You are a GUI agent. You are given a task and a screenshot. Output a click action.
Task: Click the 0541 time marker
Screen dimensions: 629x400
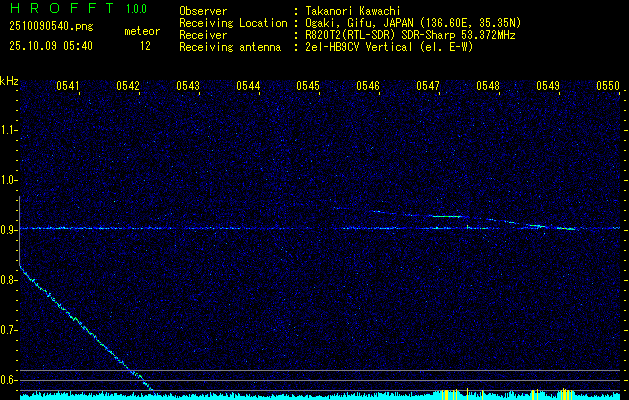tap(68, 87)
